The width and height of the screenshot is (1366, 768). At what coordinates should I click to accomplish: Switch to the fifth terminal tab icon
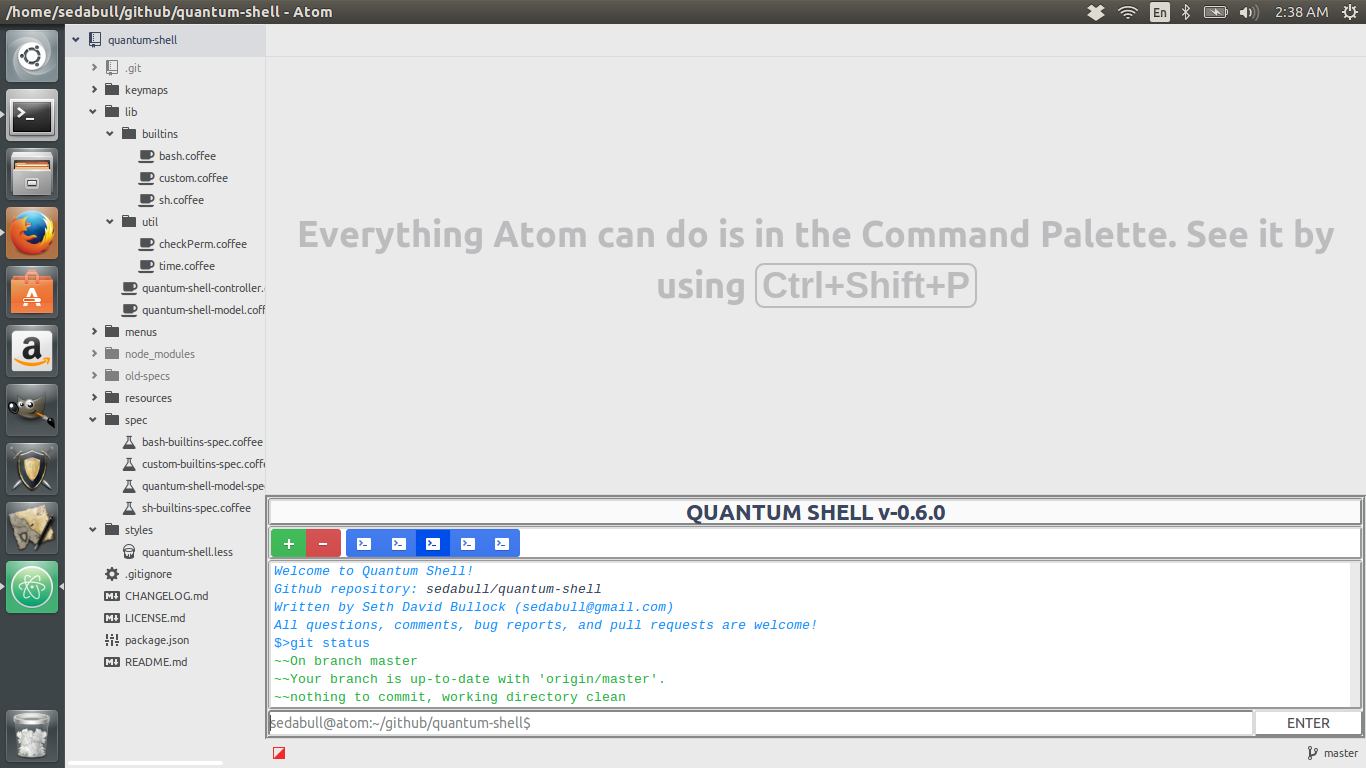tap(502, 543)
